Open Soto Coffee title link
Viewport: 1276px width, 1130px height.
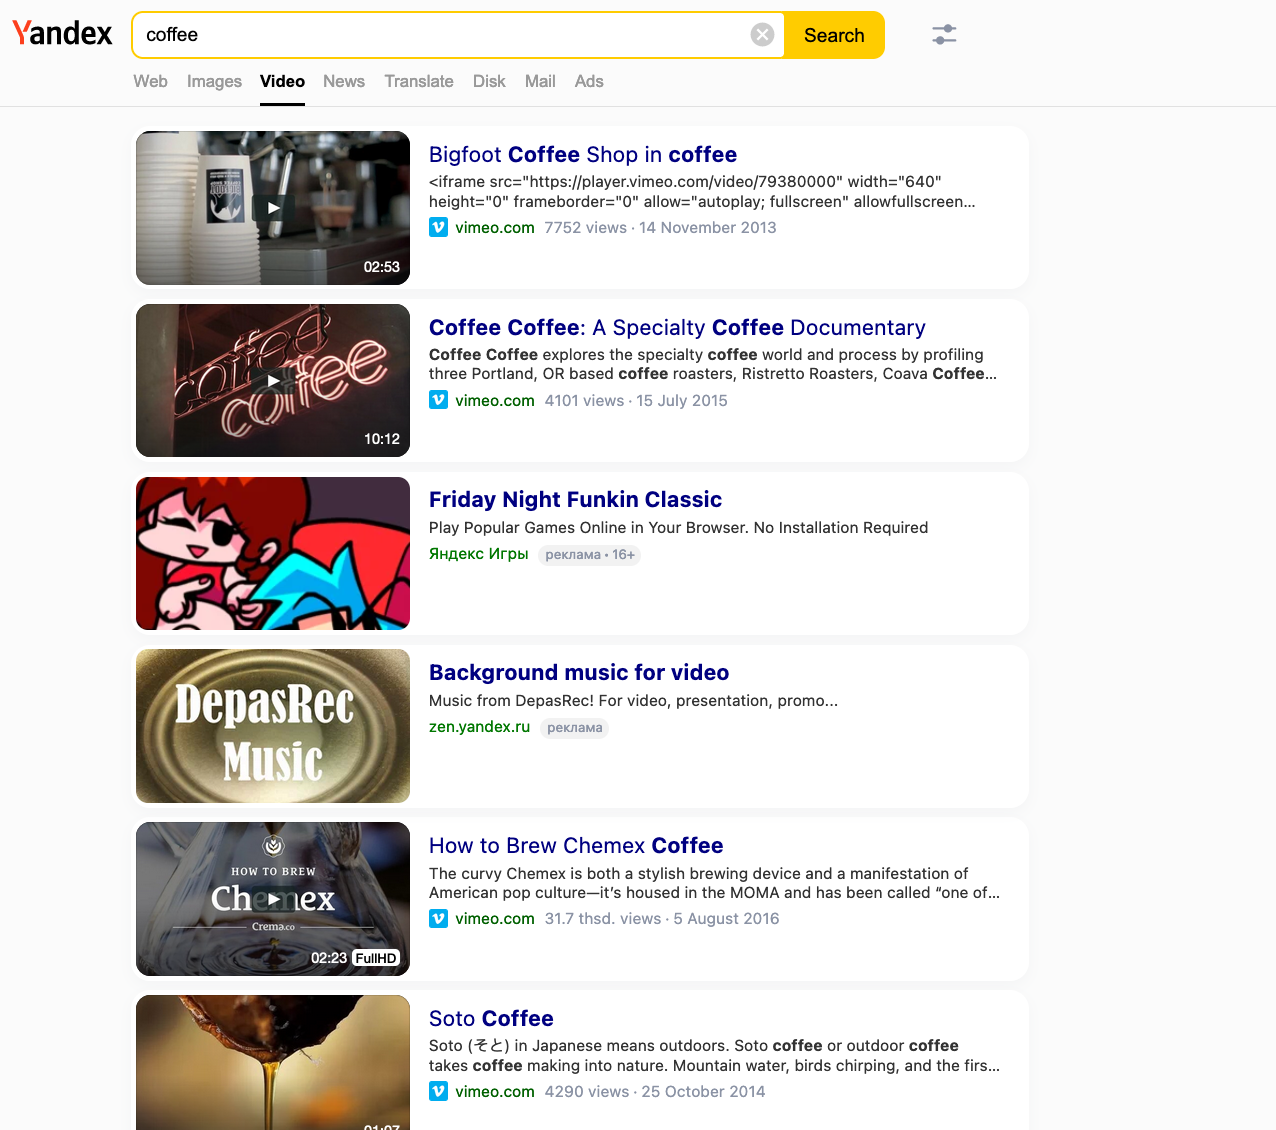tap(491, 1018)
